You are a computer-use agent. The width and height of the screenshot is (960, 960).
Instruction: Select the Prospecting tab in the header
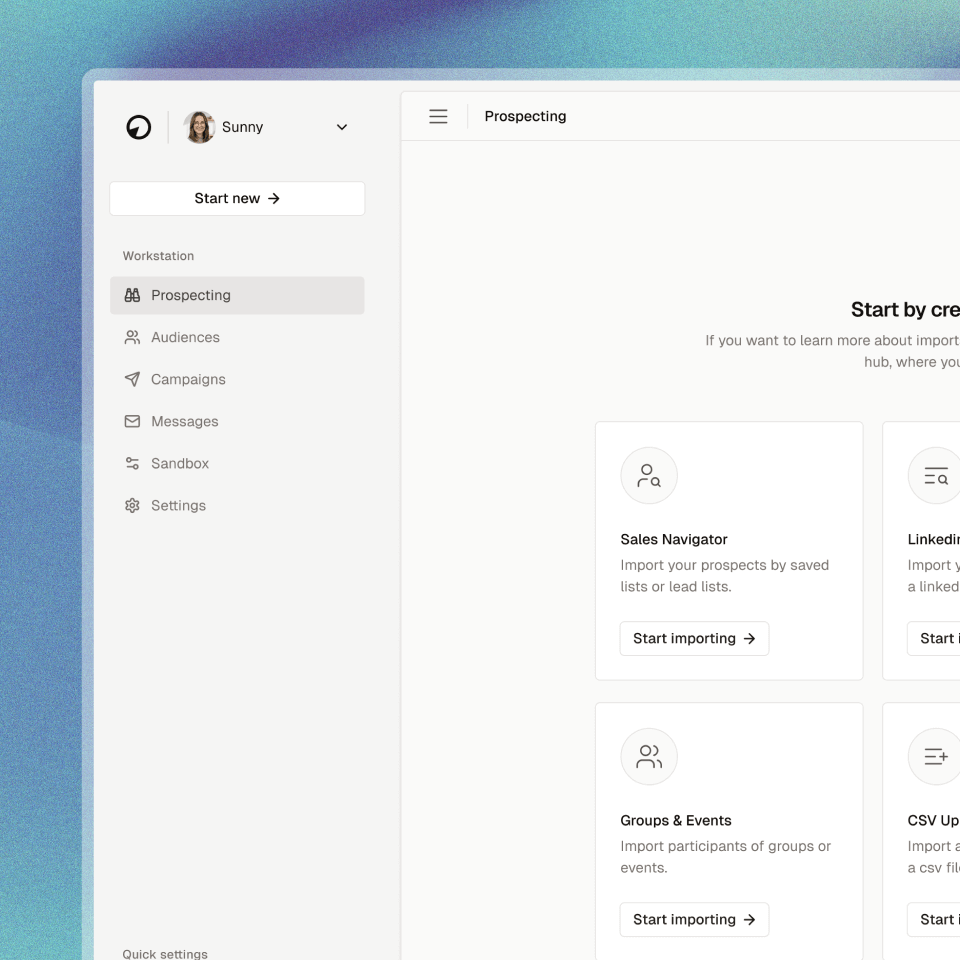525,116
